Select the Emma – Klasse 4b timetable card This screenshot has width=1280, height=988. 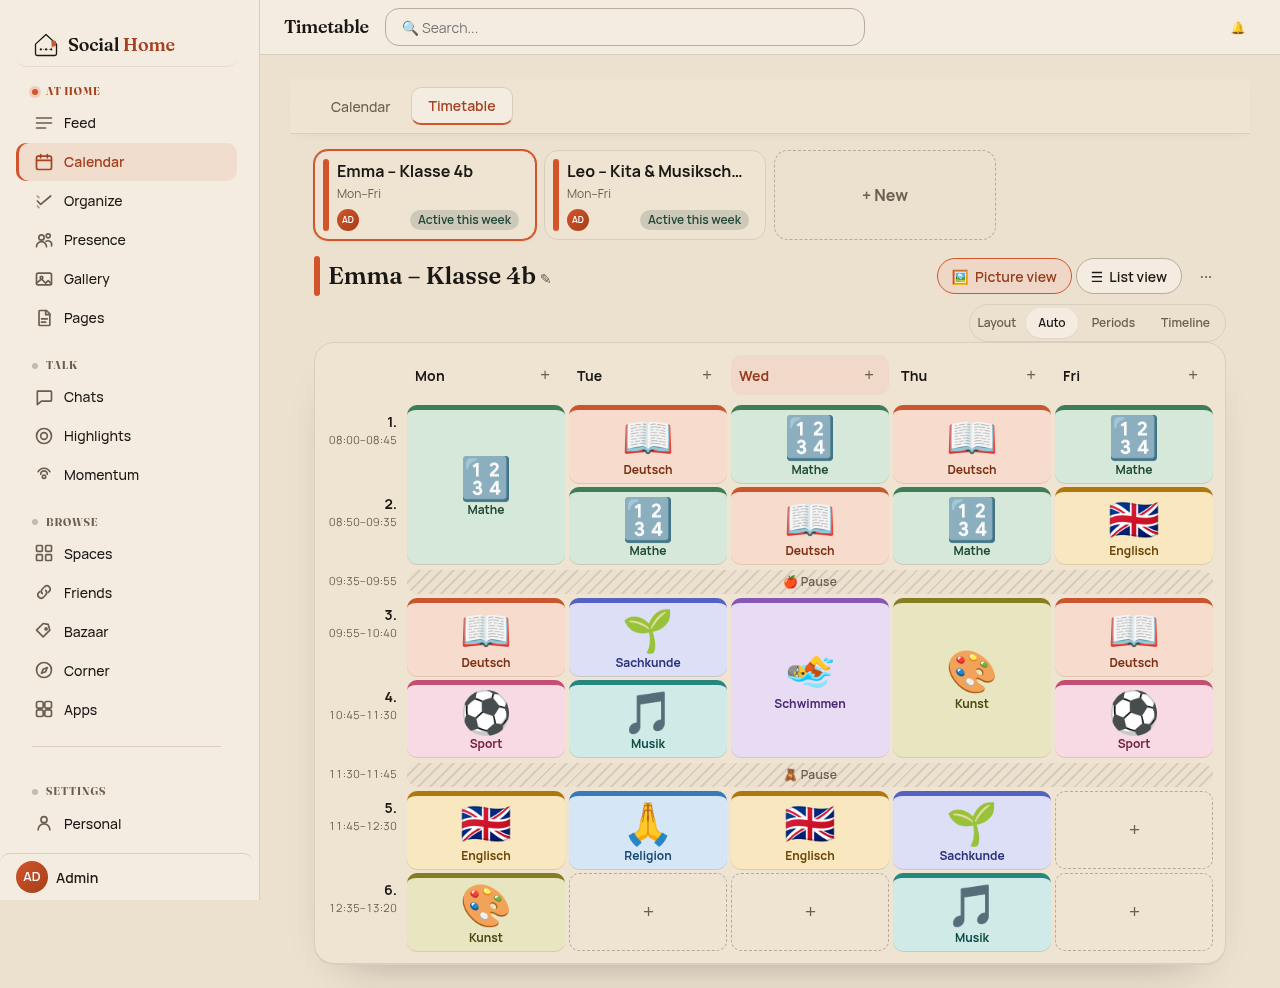(x=425, y=195)
